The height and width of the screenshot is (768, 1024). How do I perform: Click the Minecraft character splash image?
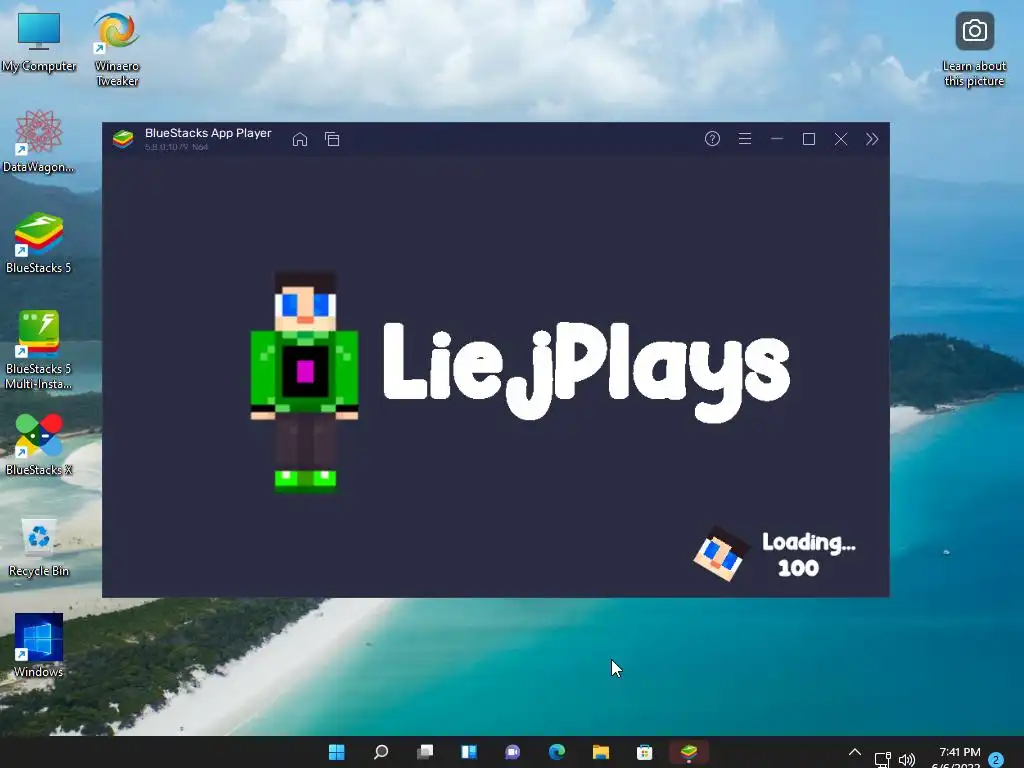tap(304, 382)
